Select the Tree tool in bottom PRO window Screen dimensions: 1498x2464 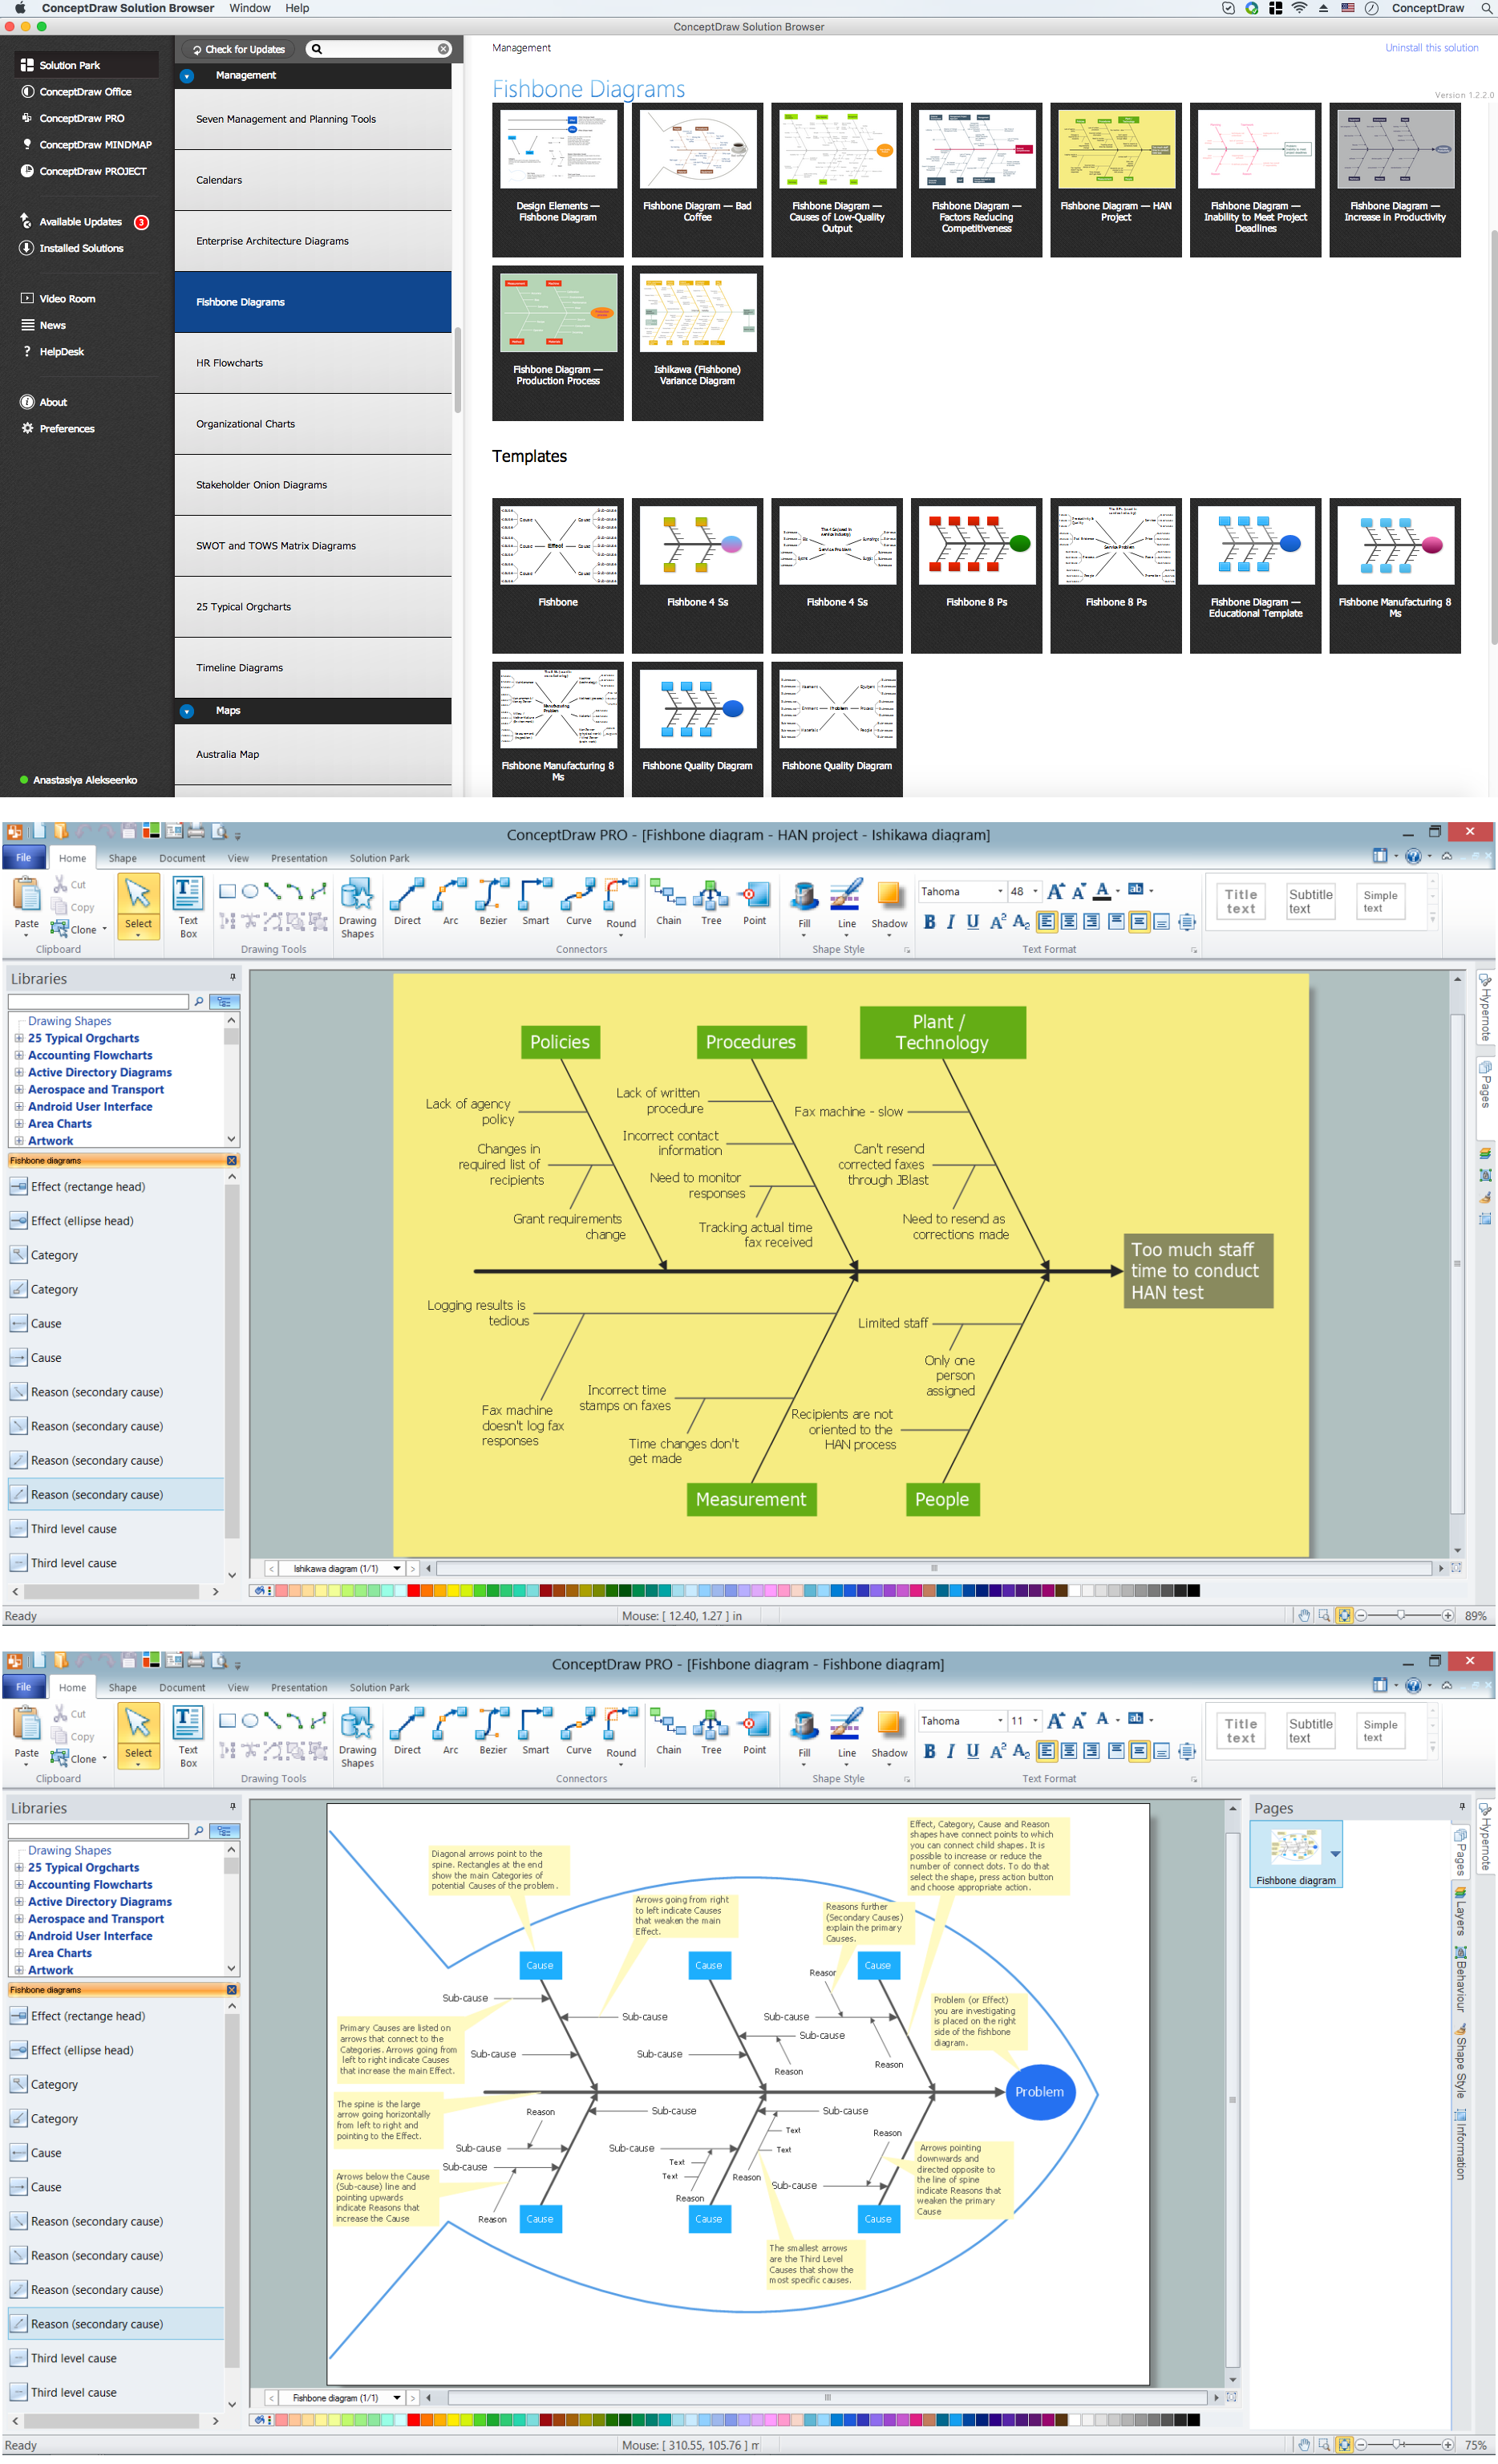711,1730
